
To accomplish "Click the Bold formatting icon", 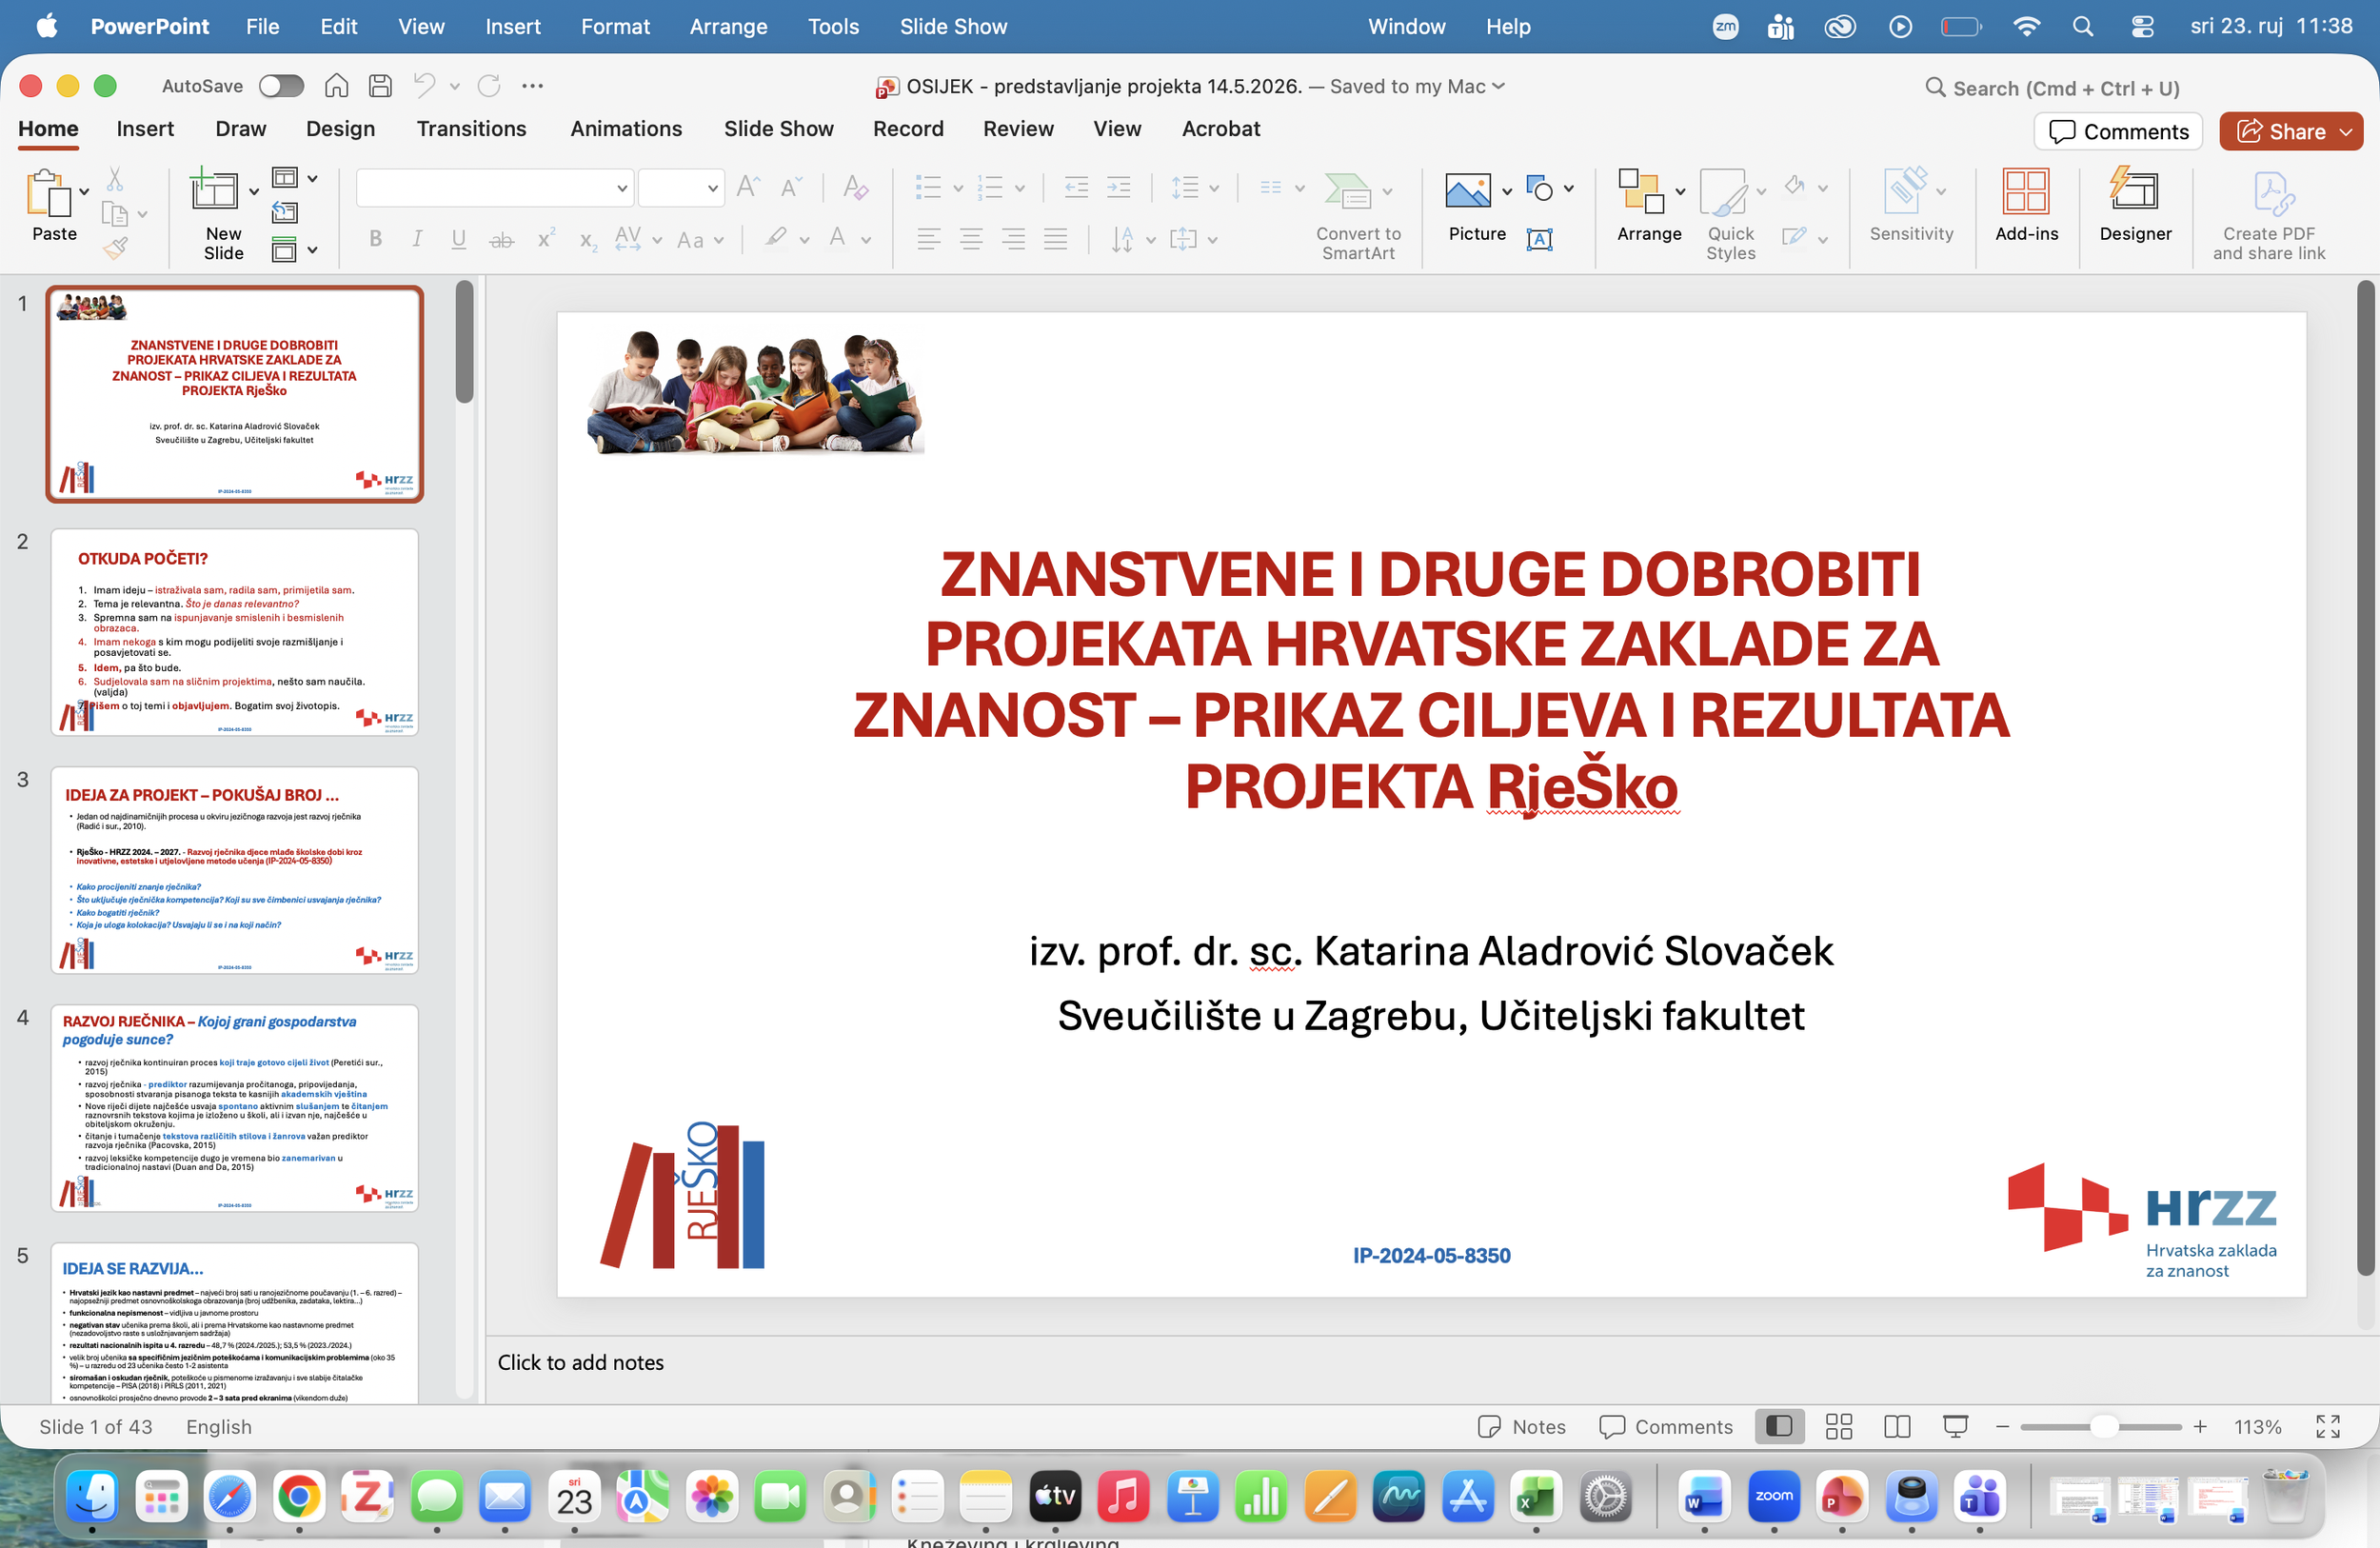I will pyautogui.click(x=376, y=239).
